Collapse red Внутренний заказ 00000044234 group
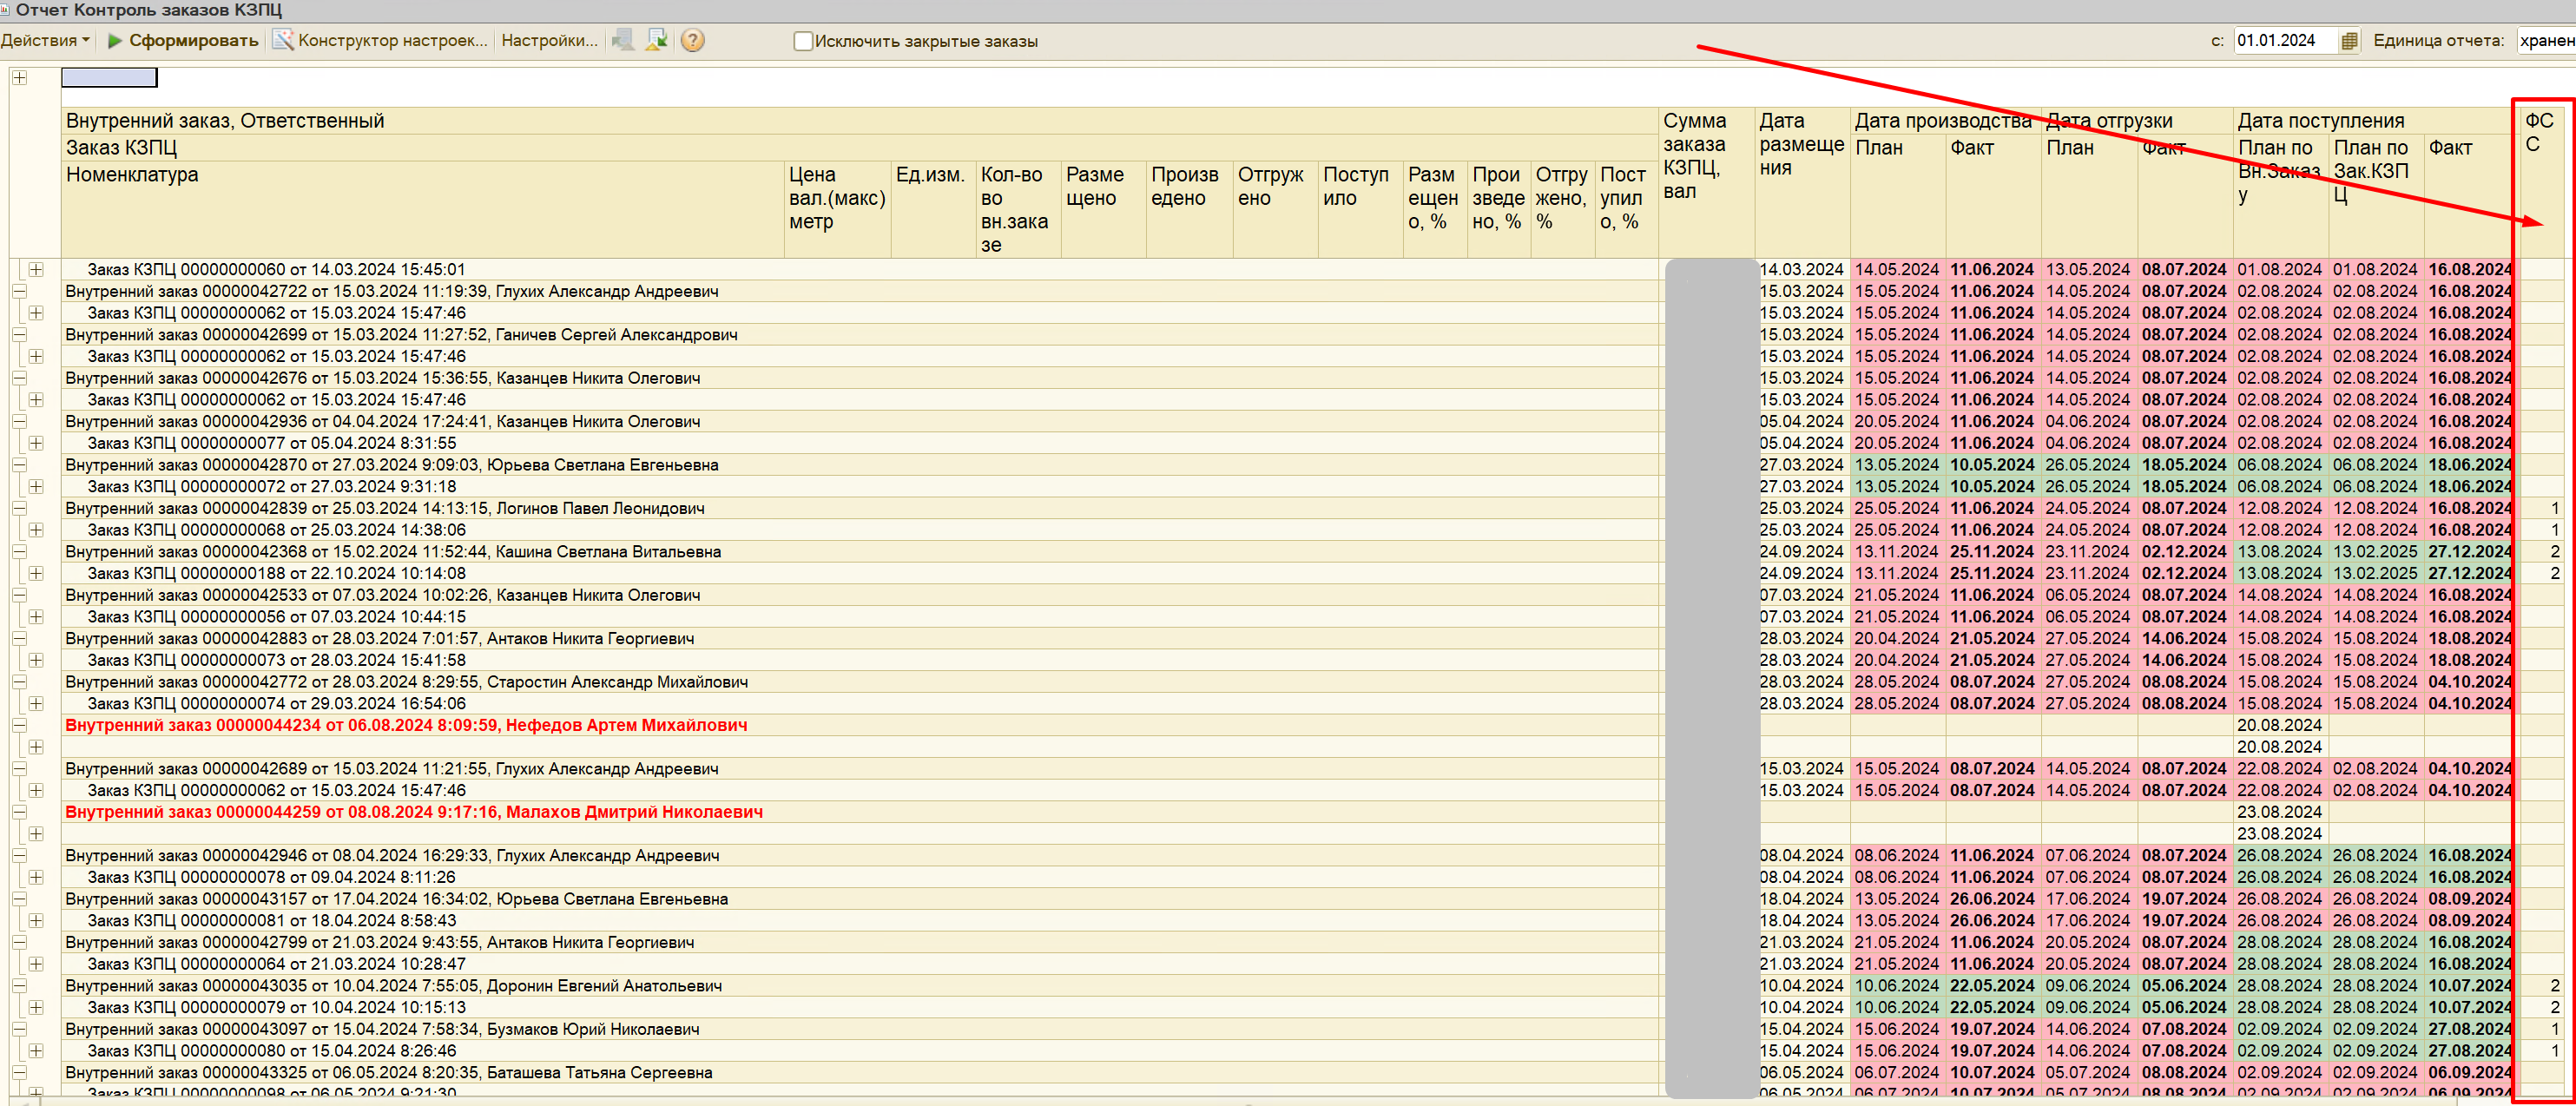Screen dimensions: 2576x1106 [19, 725]
